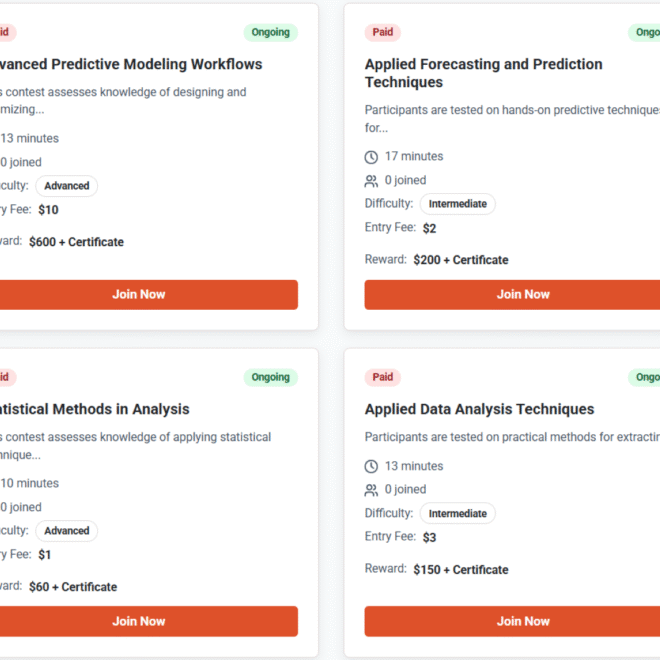
Task: Click the clock icon beside 17 minutes
Action: [371, 157]
